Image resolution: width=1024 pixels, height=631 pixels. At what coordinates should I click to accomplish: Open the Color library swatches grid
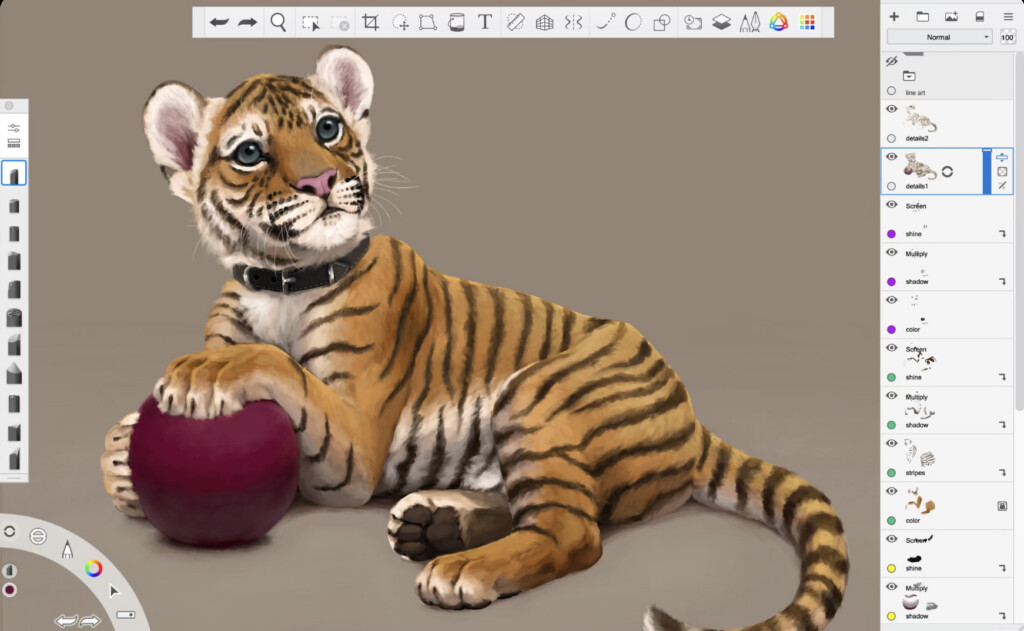click(x=807, y=23)
